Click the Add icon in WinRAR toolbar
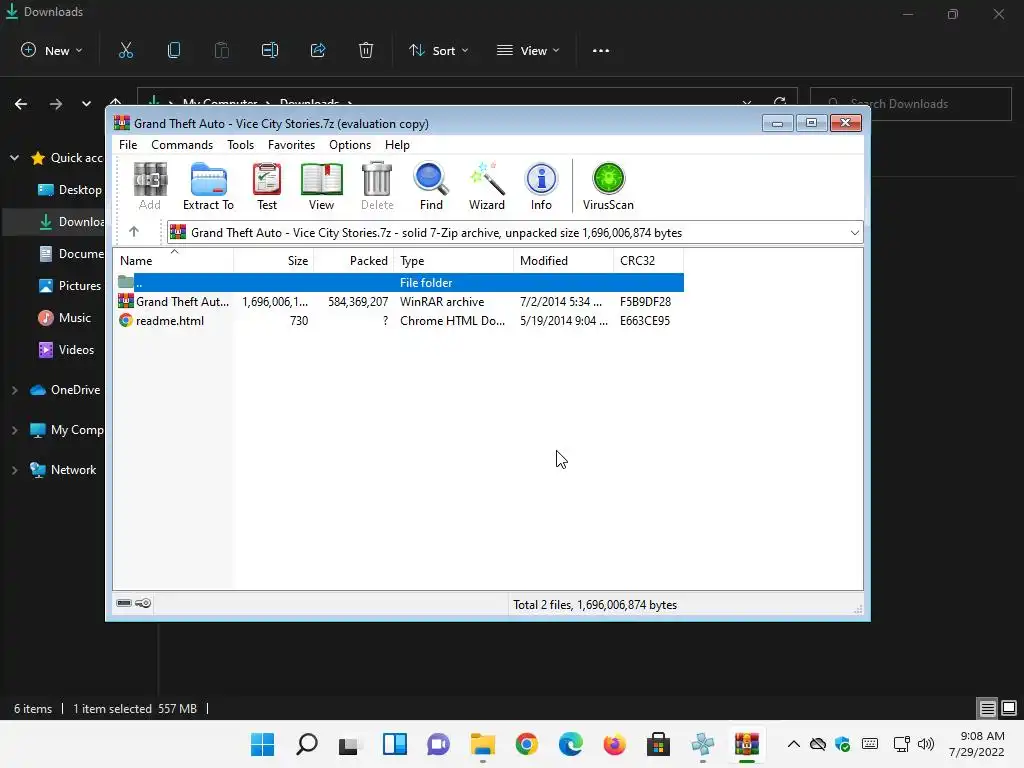Screen dimensions: 1024x768 [150, 186]
